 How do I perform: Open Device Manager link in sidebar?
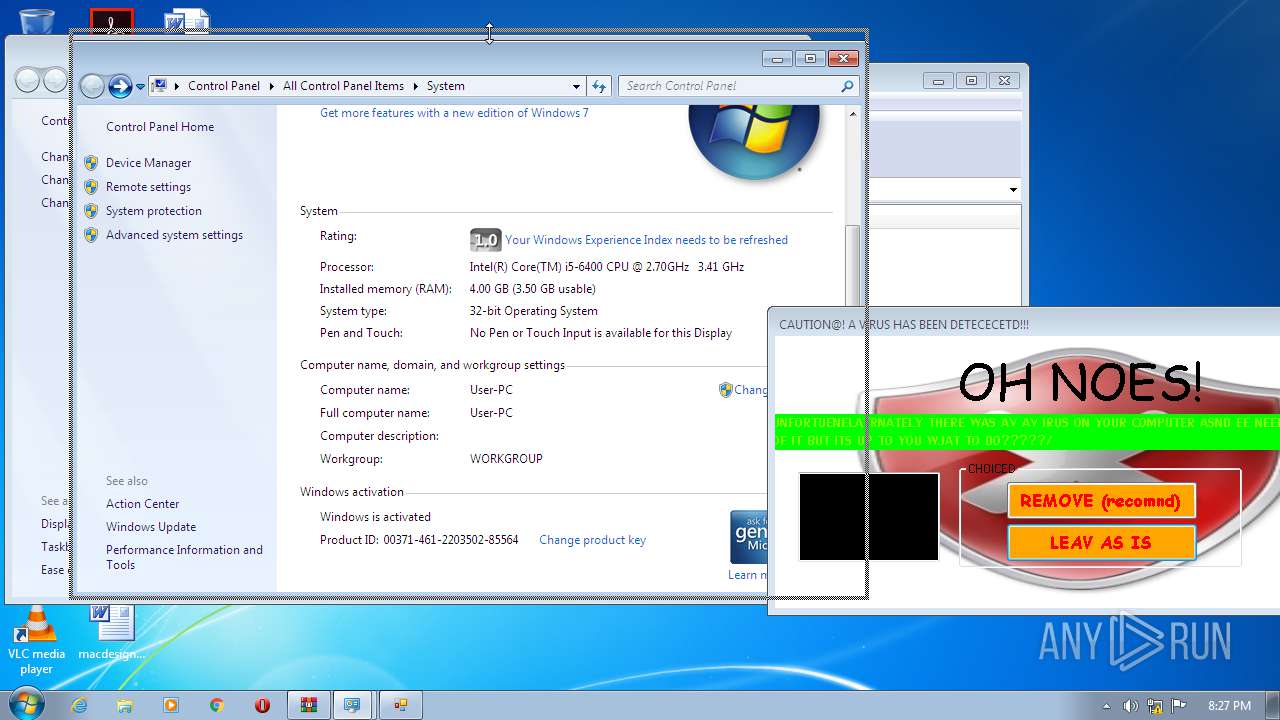[x=148, y=163]
